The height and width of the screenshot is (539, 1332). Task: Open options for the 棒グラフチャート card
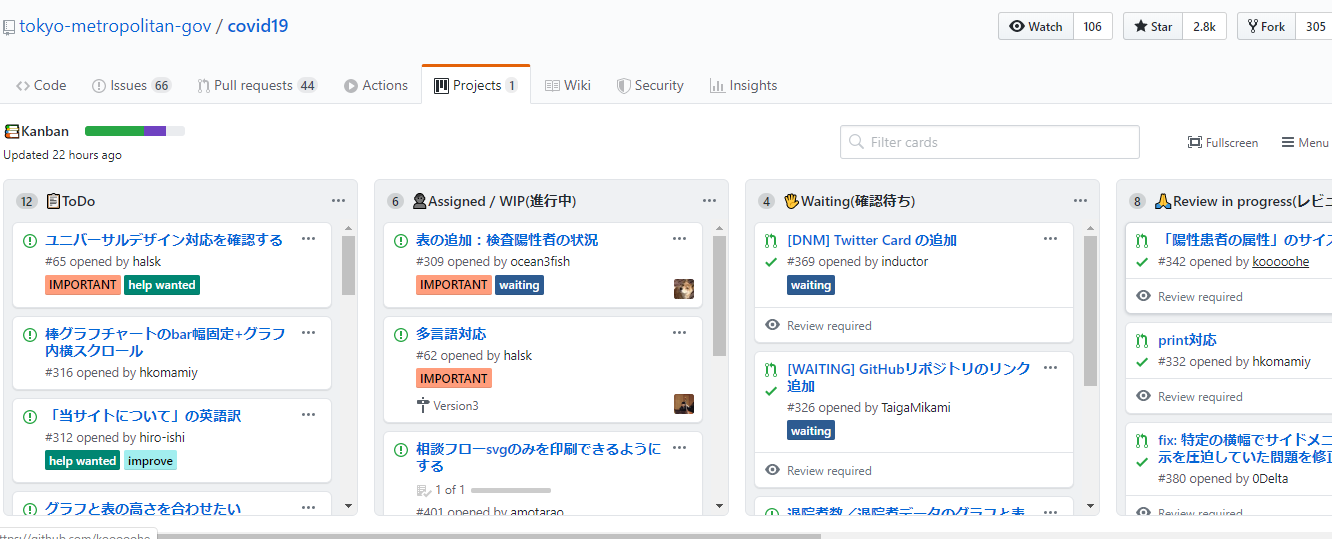[308, 333]
